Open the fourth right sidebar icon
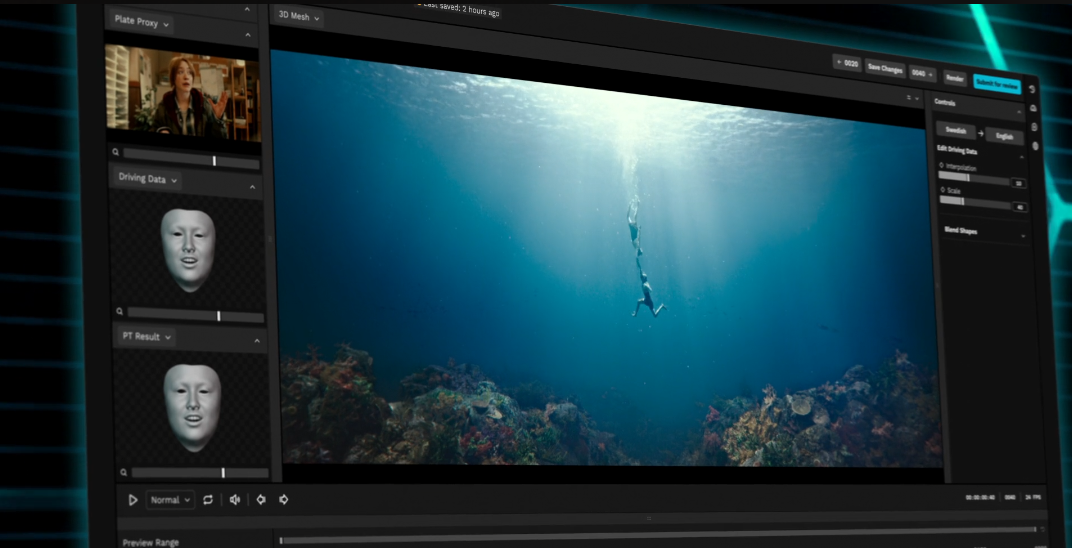The height and width of the screenshot is (548, 1072). [x=1036, y=146]
